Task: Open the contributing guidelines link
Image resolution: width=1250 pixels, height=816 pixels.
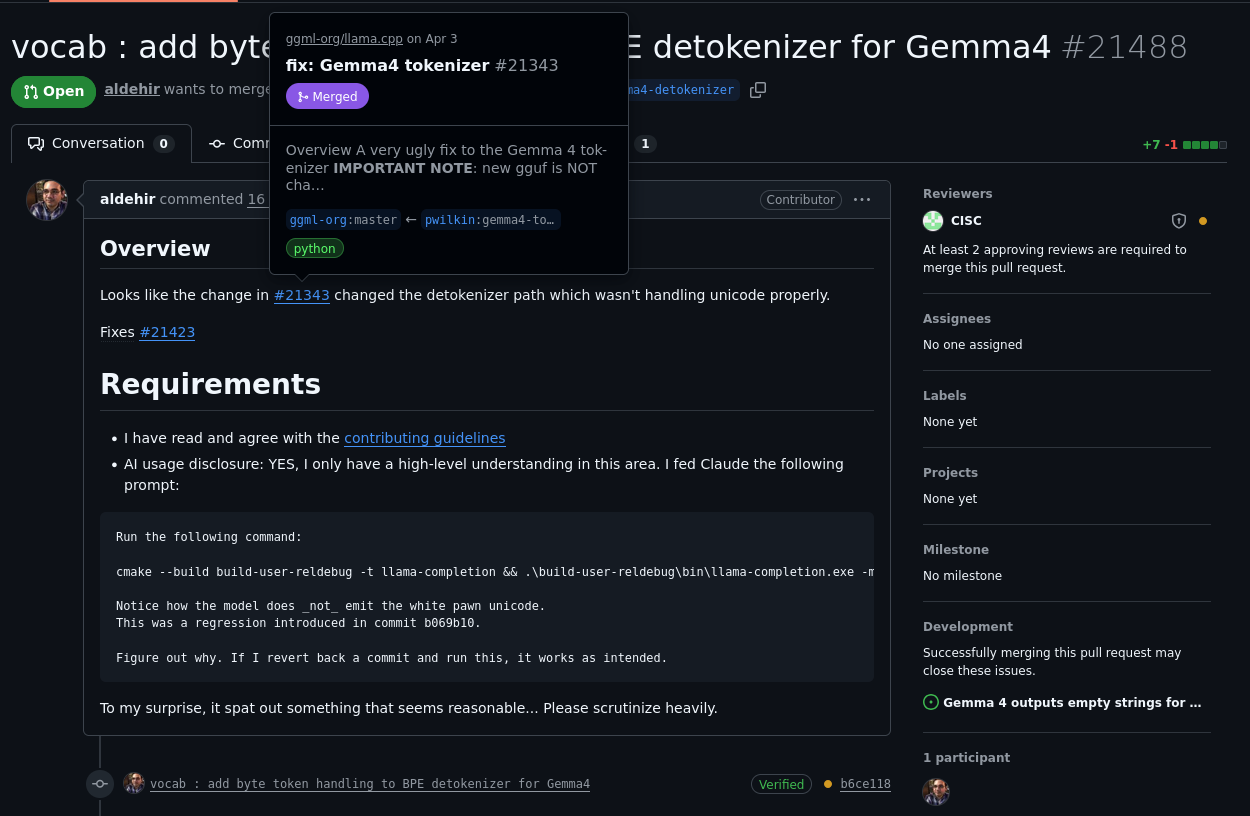Action: [425, 438]
